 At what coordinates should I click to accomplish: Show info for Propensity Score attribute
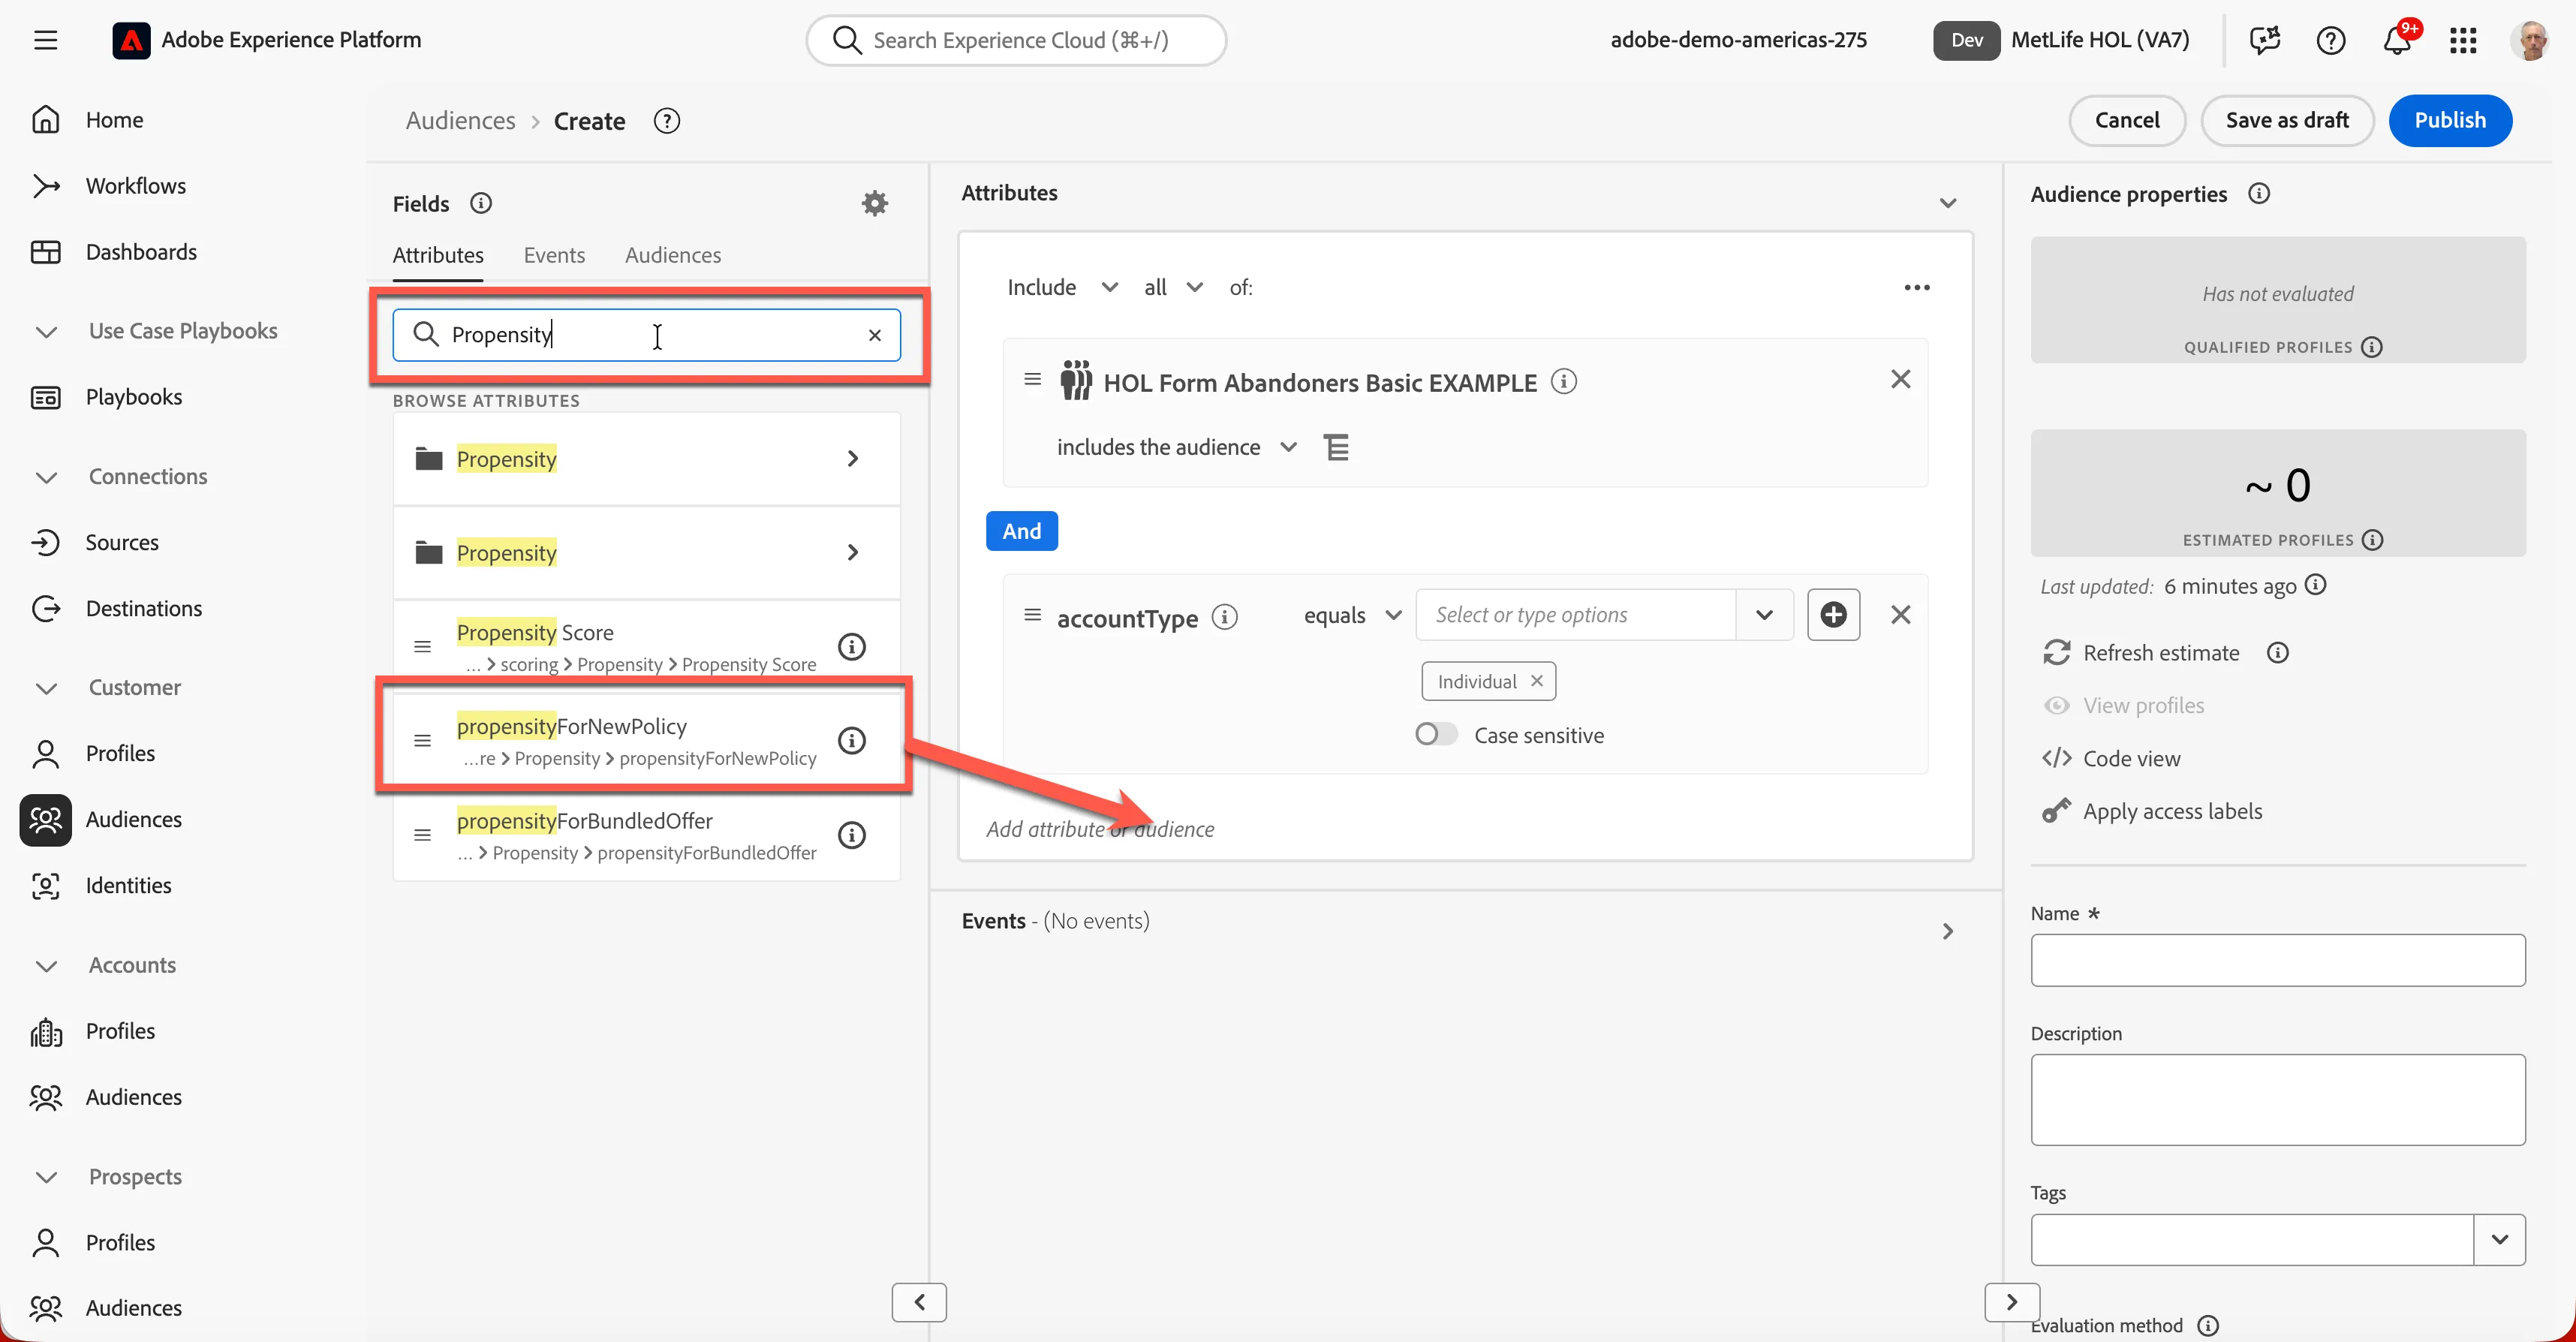click(x=851, y=647)
